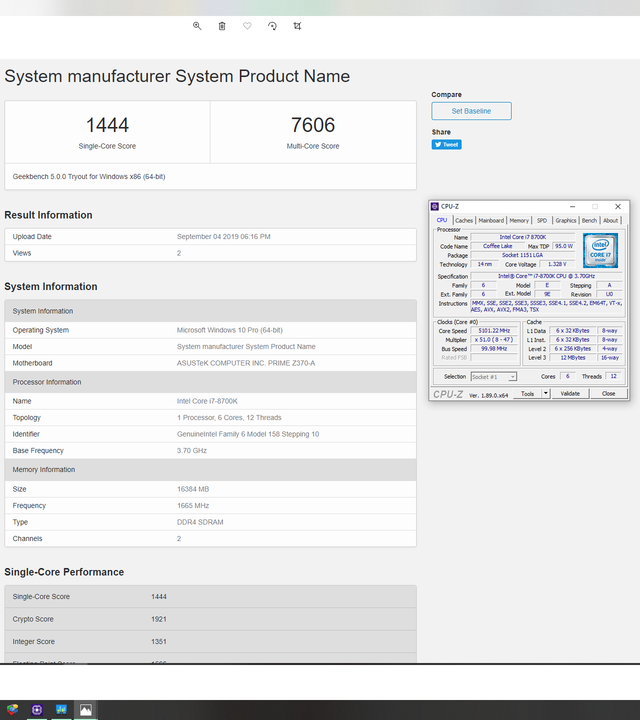
Task: Share result with the Tweet button
Action: point(446,145)
